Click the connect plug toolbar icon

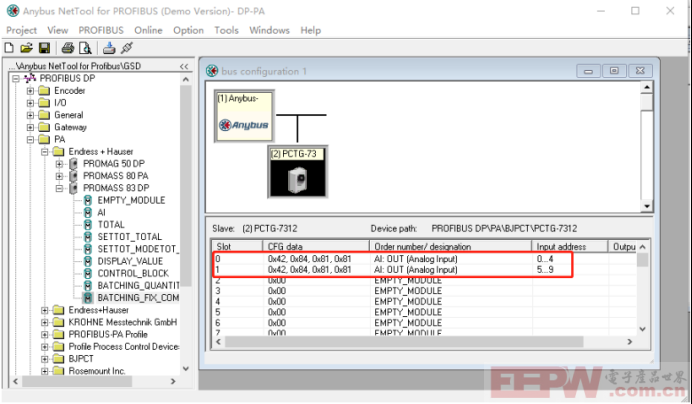click(127, 48)
